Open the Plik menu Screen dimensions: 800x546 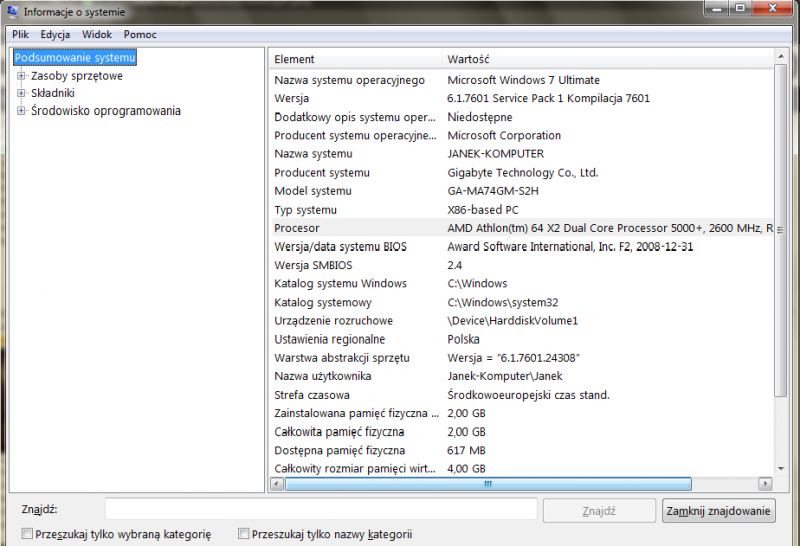coord(20,34)
